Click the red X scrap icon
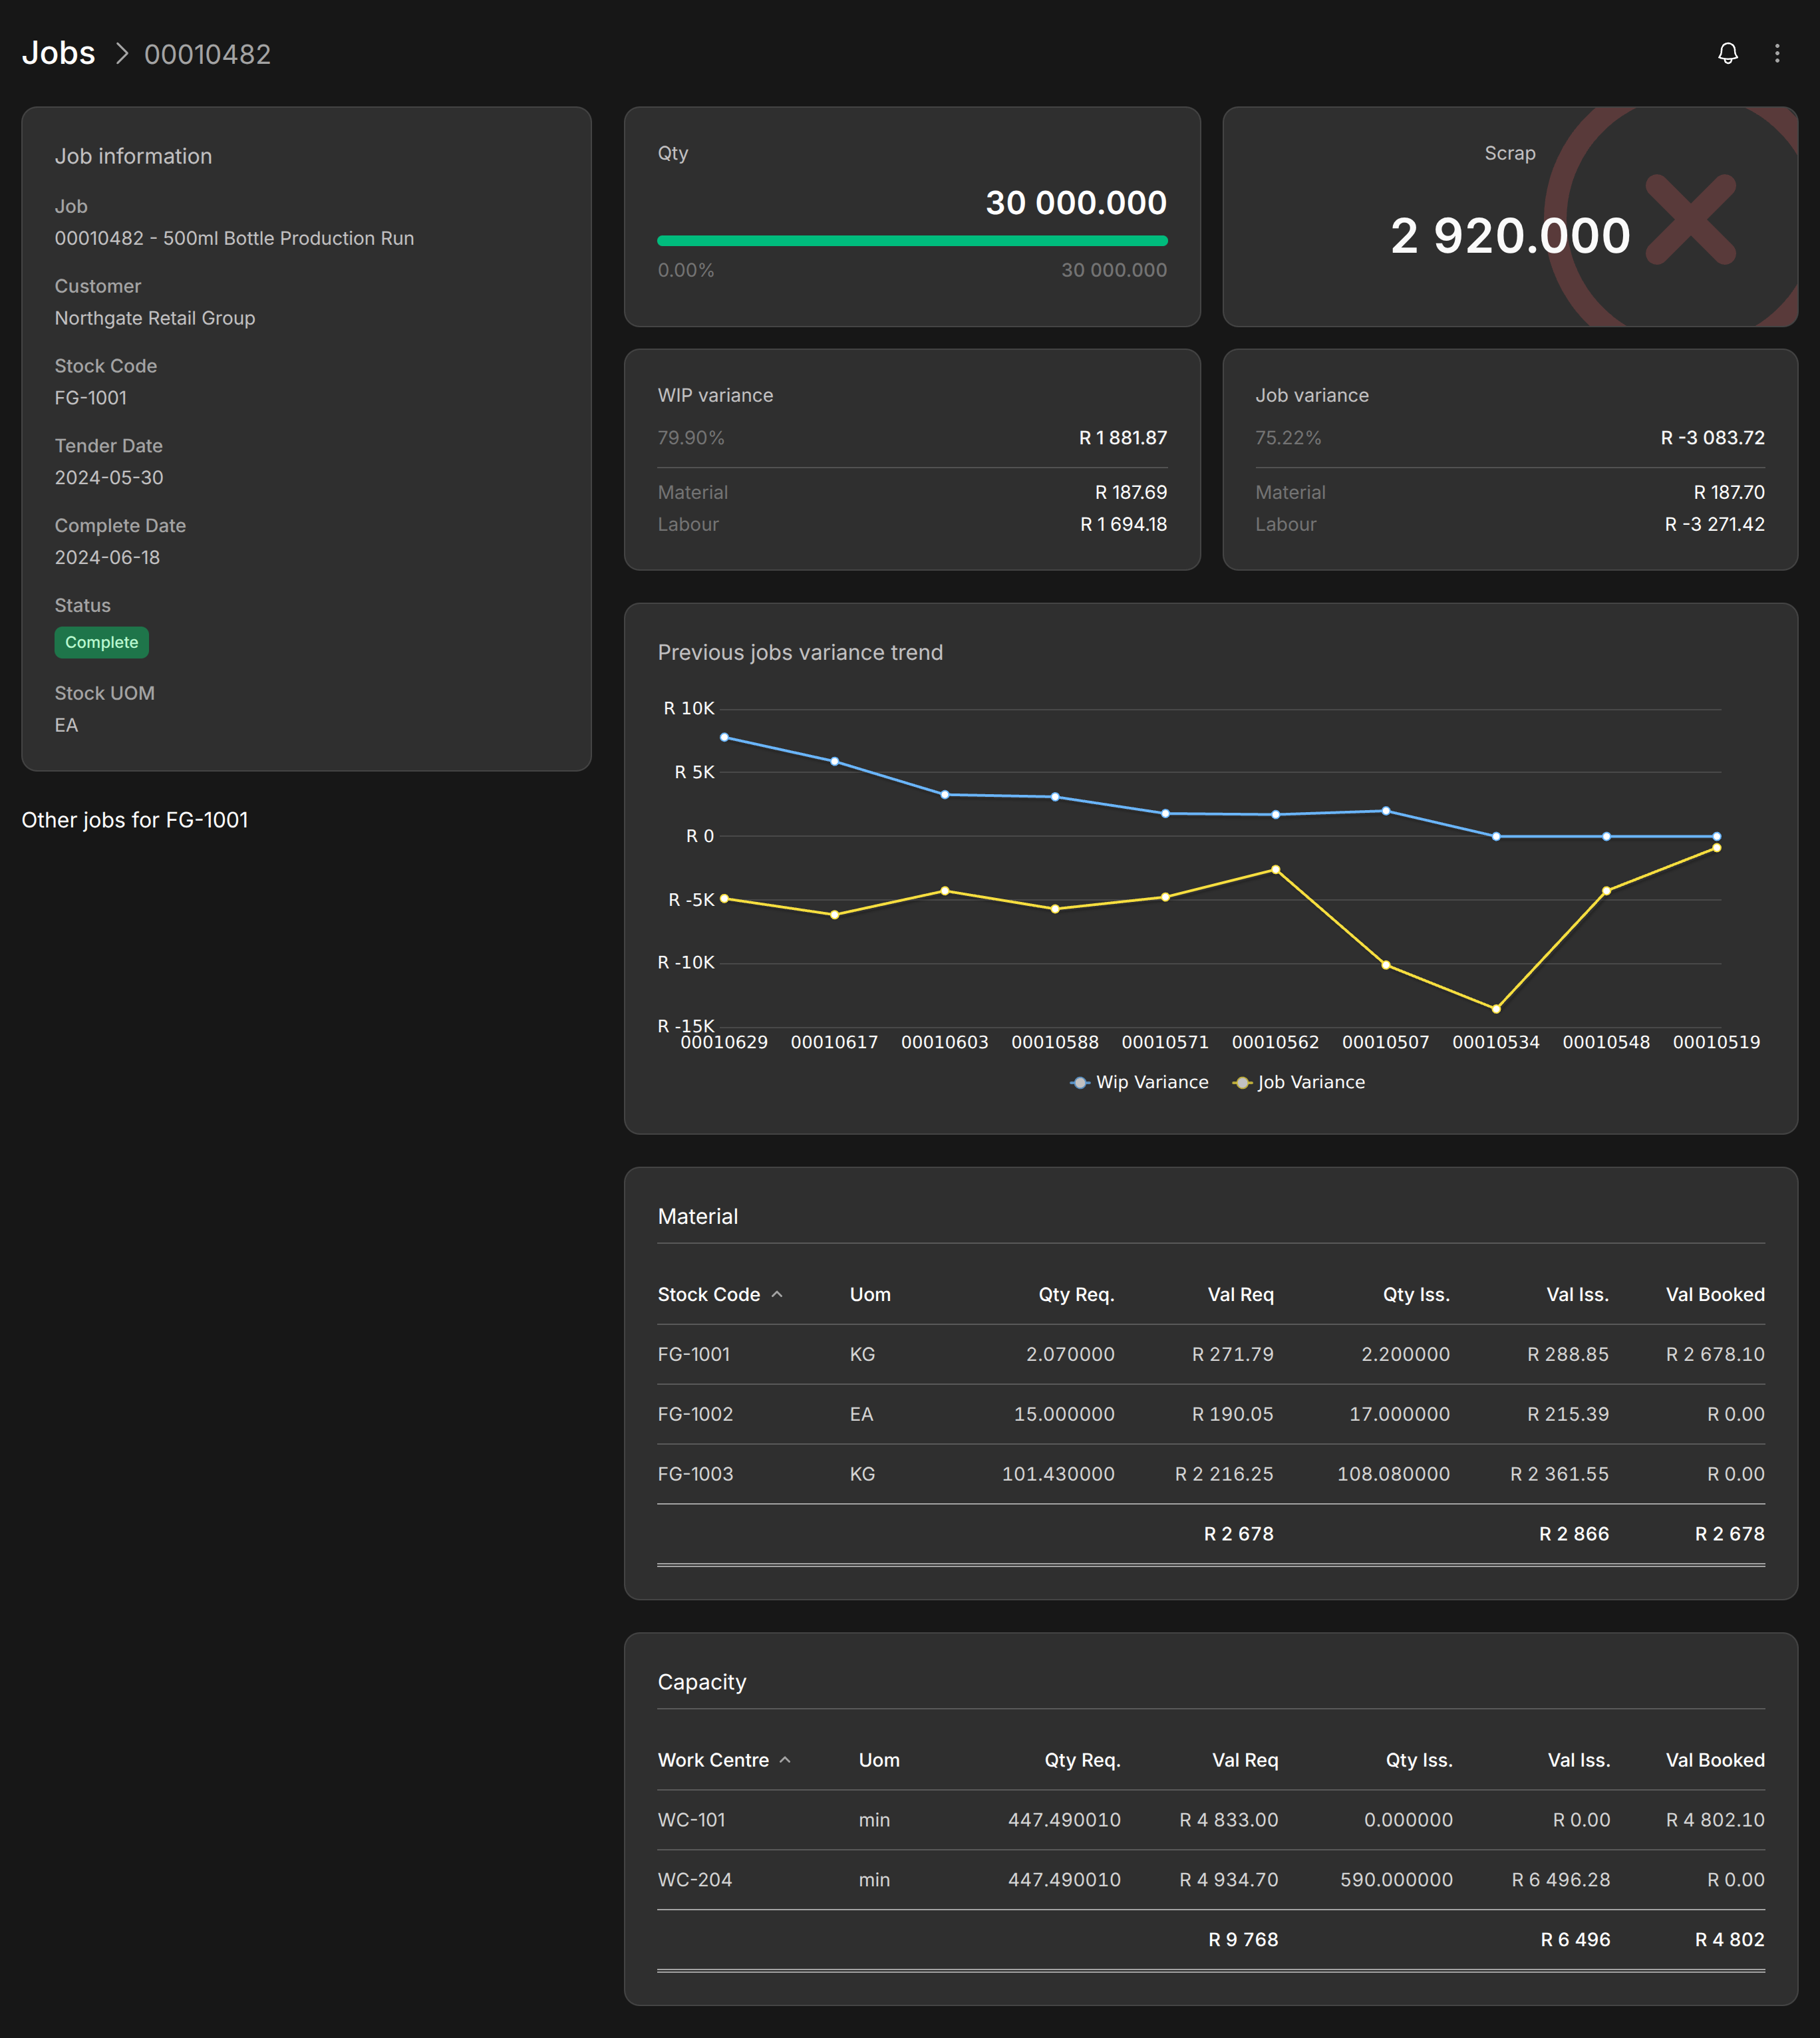This screenshot has height=2038, width=1820. coord(1690,219)
